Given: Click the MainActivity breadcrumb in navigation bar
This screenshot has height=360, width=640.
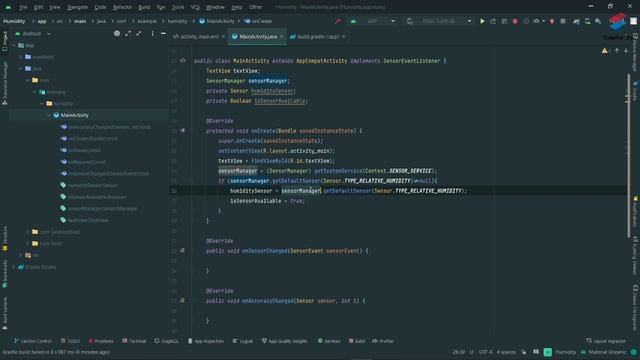Looking at the screenshot, I should point(217,21).
